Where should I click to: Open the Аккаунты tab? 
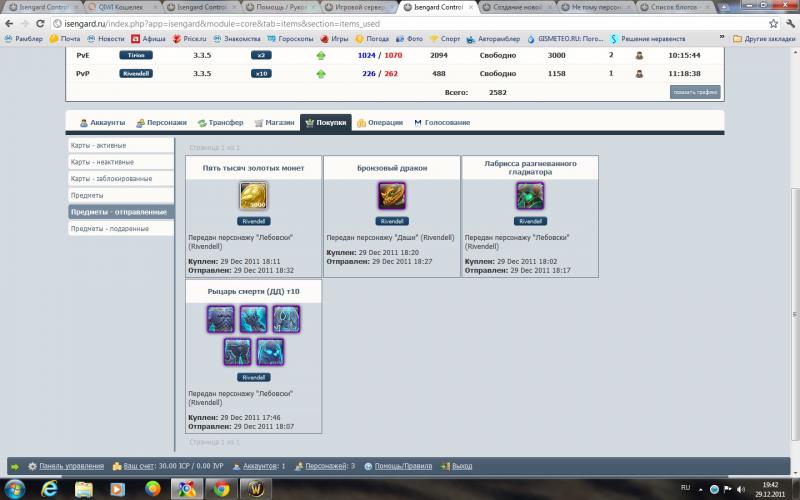(x=102, y=122)
